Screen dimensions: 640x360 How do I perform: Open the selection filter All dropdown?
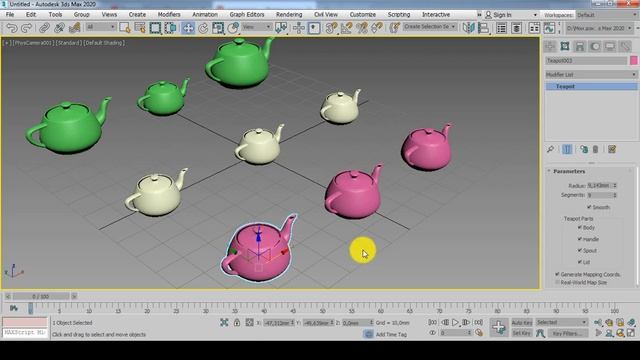(101, 27)
